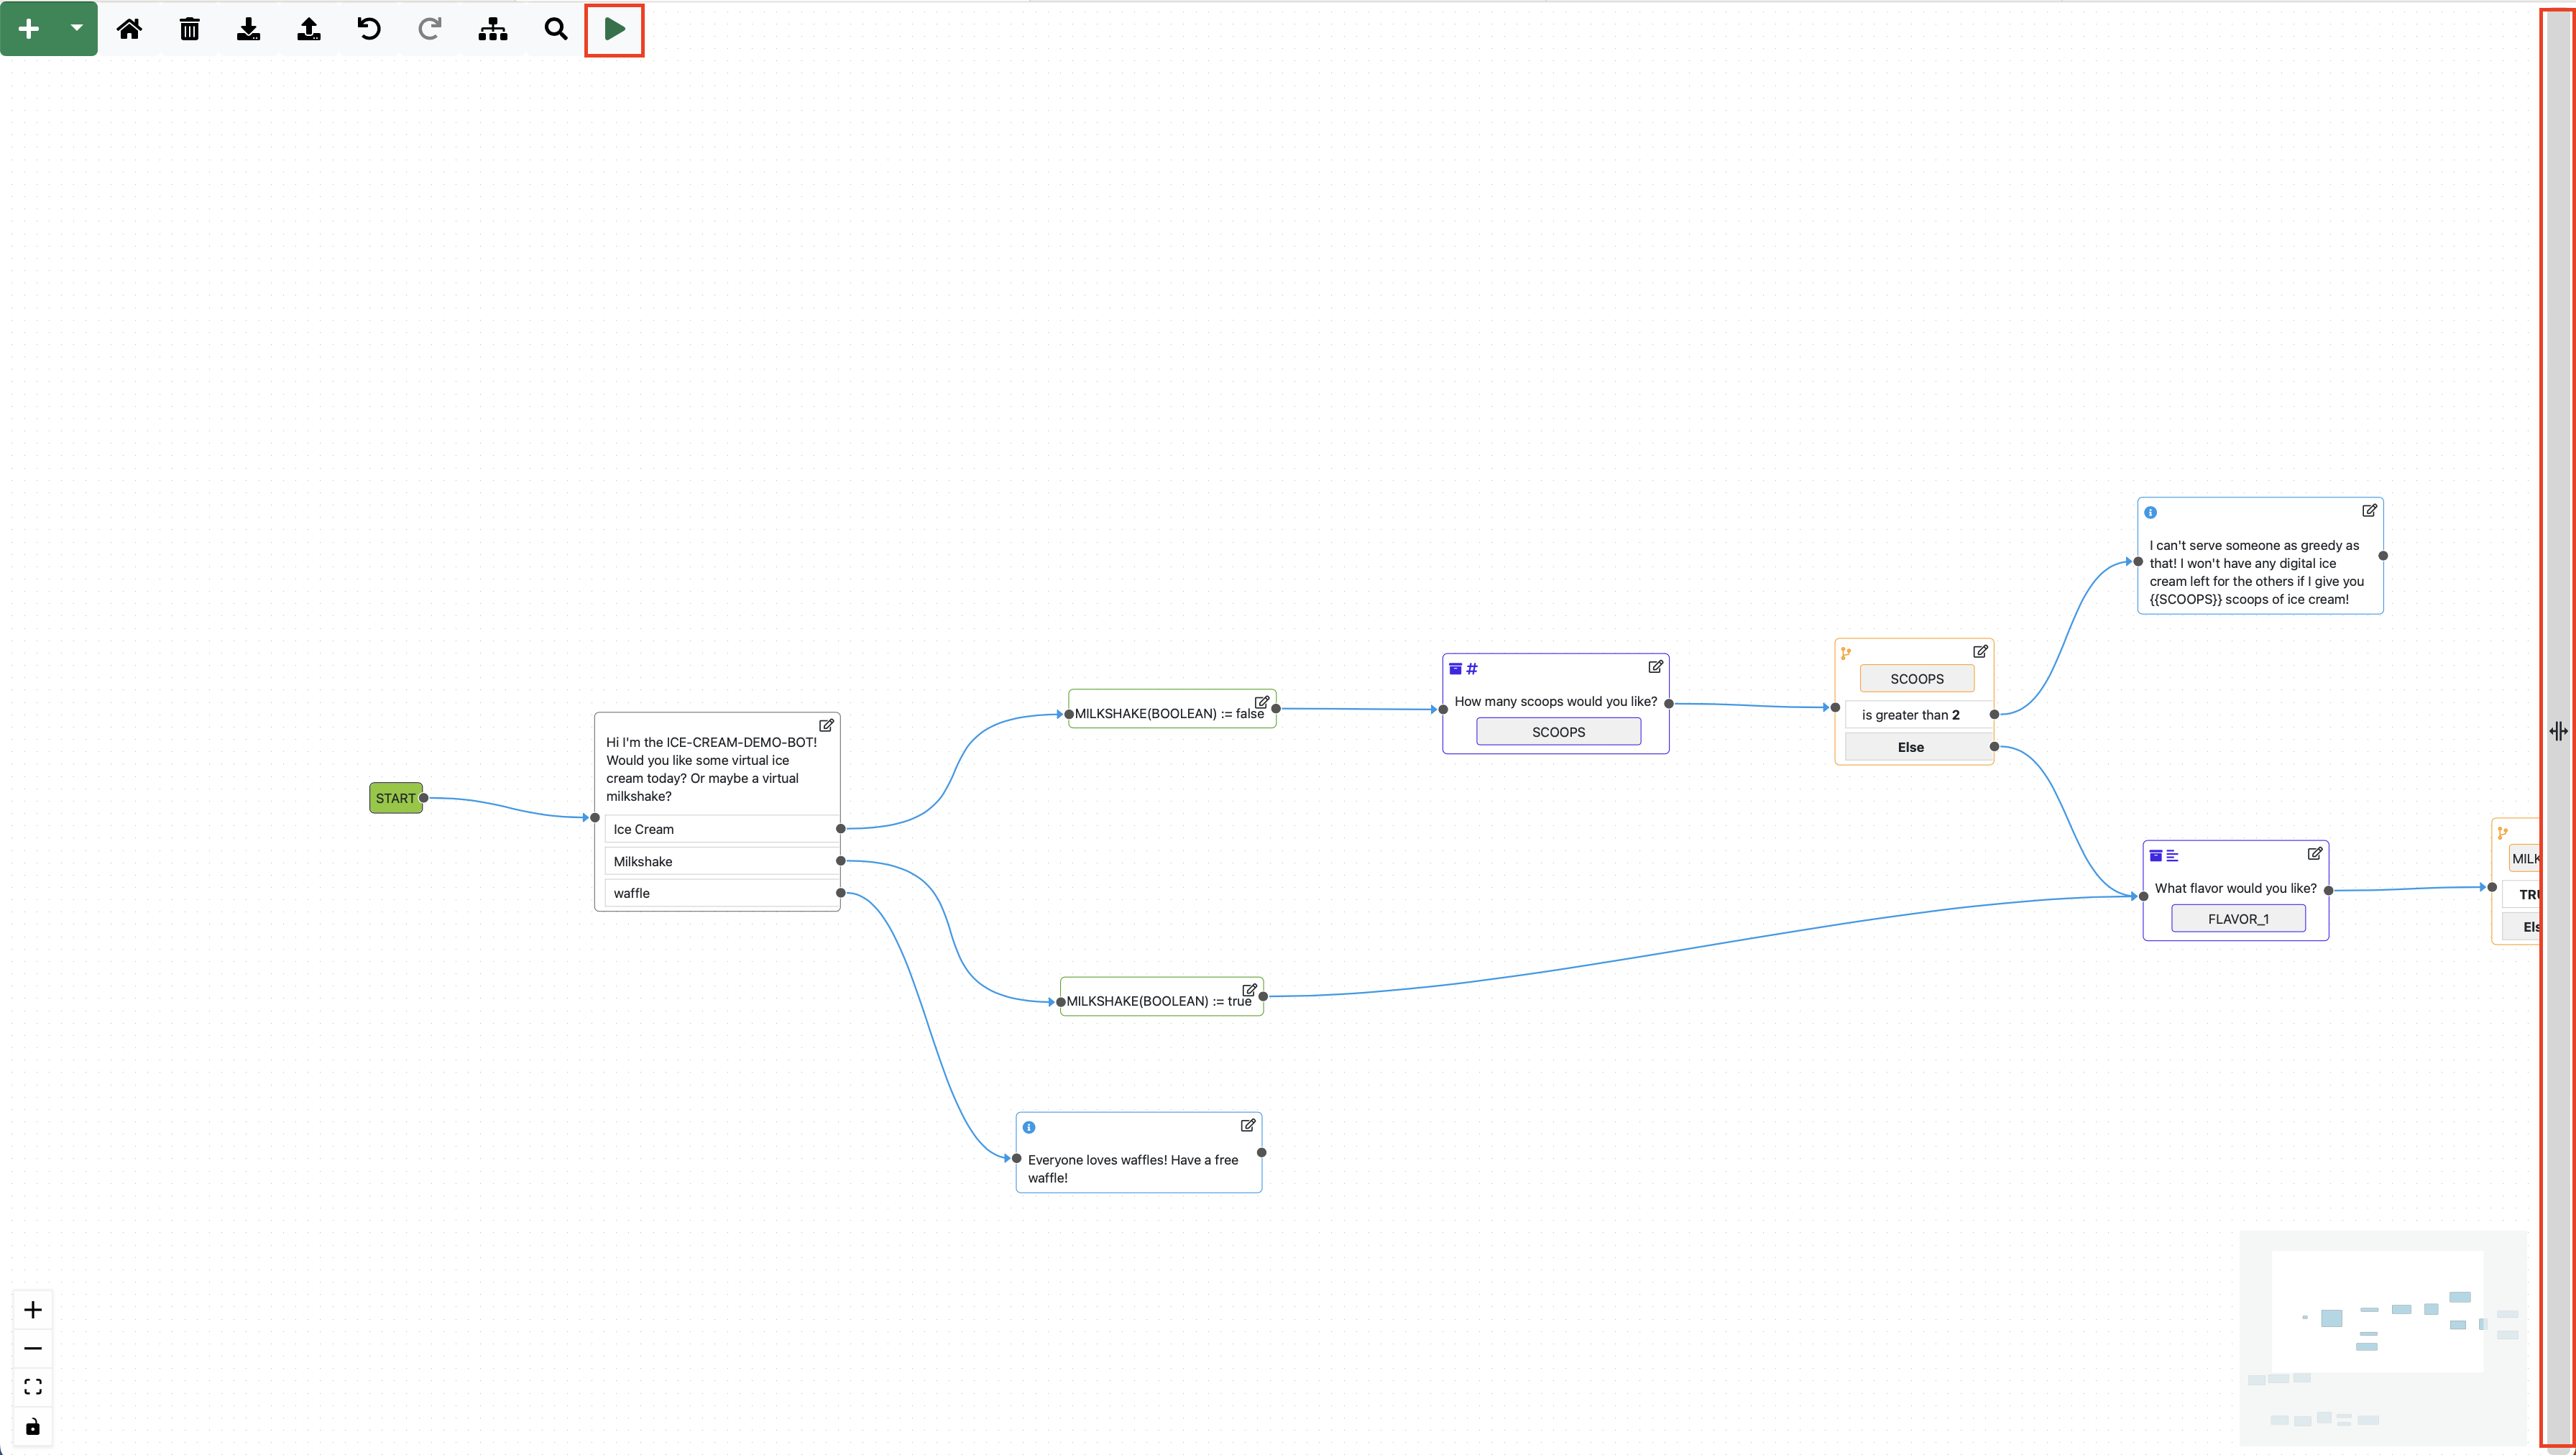The width and height of the screenshot is (2576, 1455).
Task: Edit the 'How many scoops' node
Action: pyautogui.click(x=1655, y=667)
